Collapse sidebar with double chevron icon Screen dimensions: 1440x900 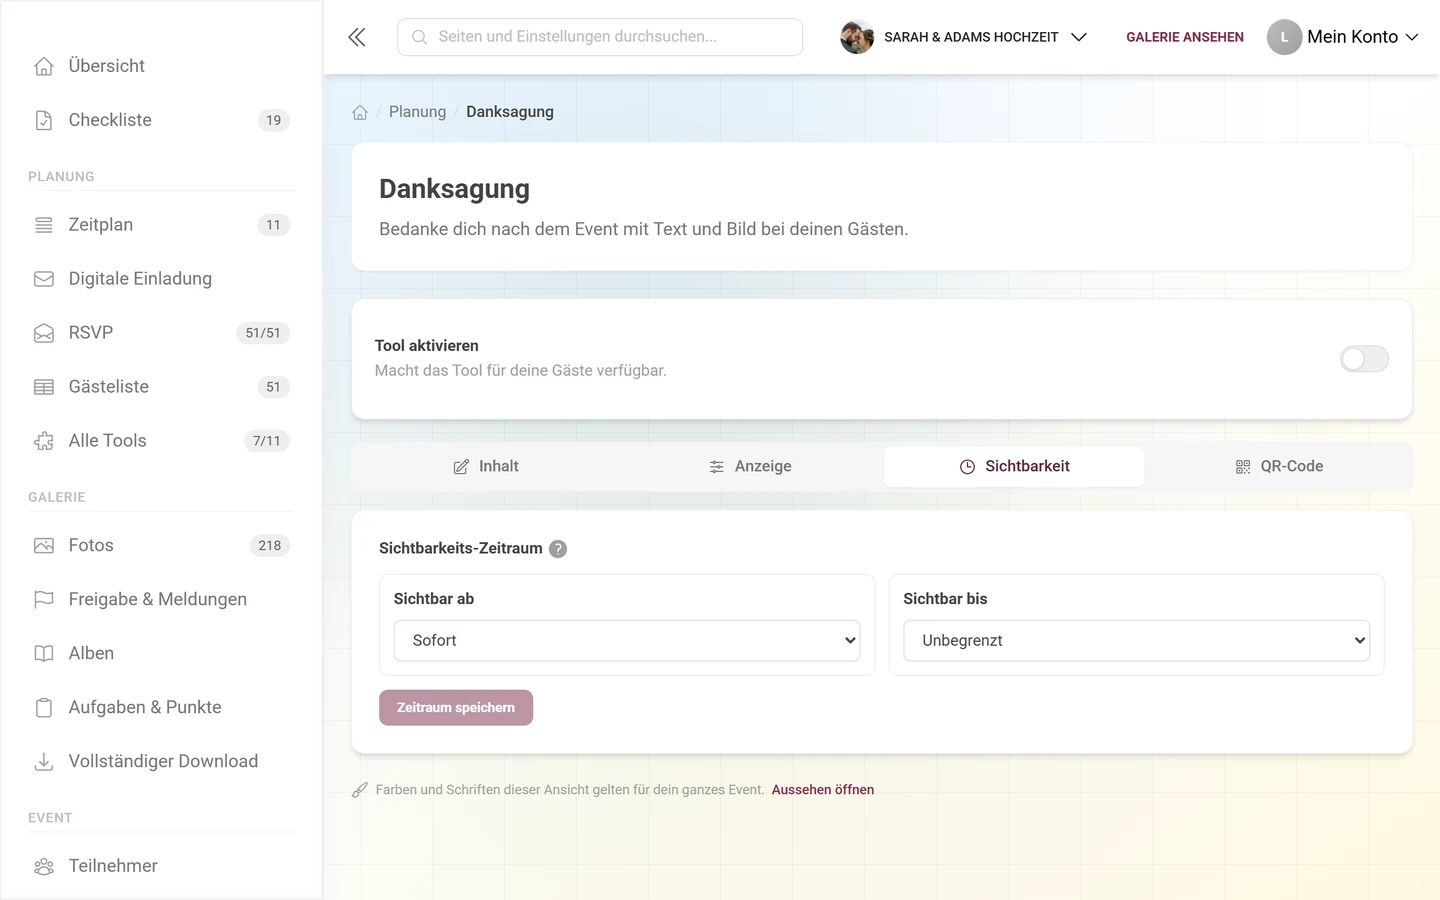tap(357, 37)
